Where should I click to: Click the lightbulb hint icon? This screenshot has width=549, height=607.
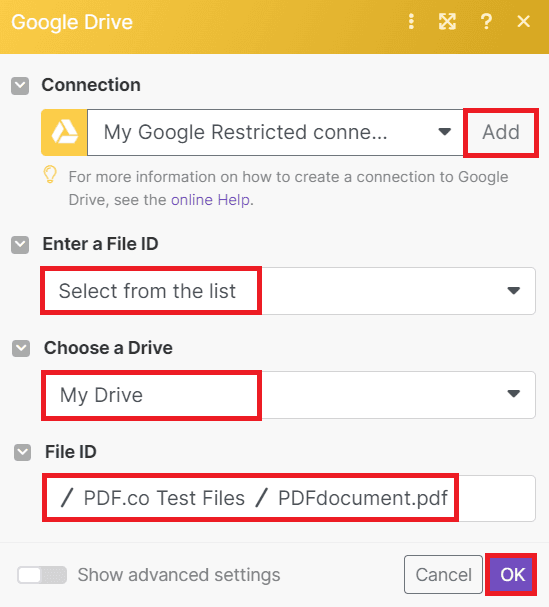pos(50,175)
